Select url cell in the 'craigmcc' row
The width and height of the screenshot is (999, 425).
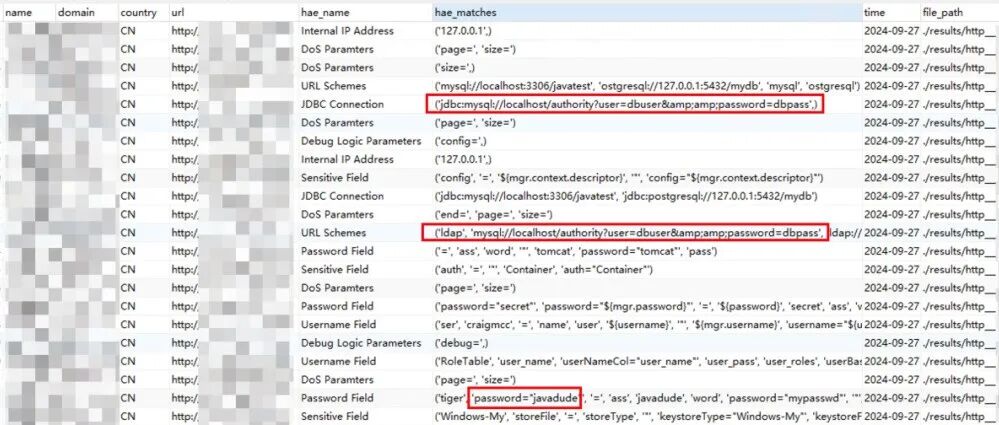pyautogui.click(x=233, y=324)
